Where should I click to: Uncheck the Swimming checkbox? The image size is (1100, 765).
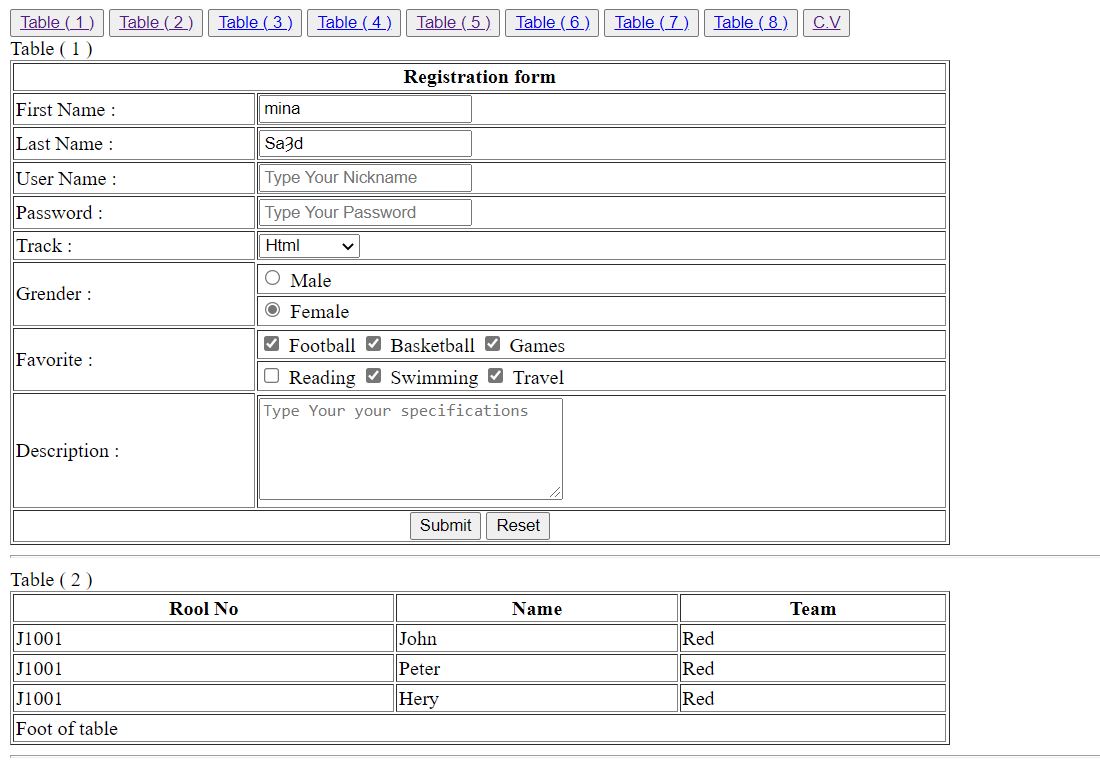[x=373, y=376]
